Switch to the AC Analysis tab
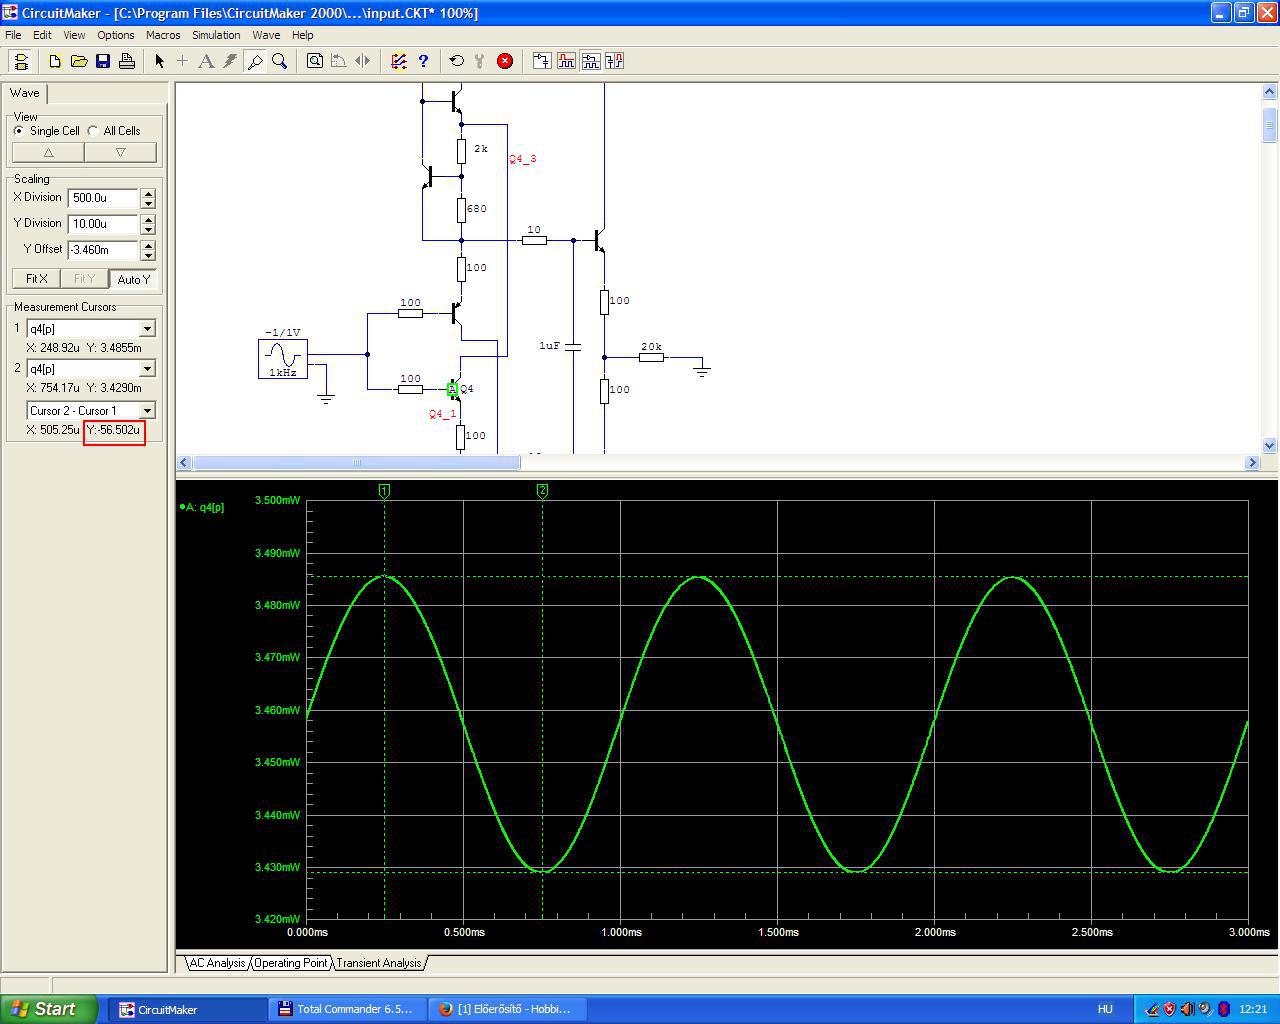 (x=217, y=963)
